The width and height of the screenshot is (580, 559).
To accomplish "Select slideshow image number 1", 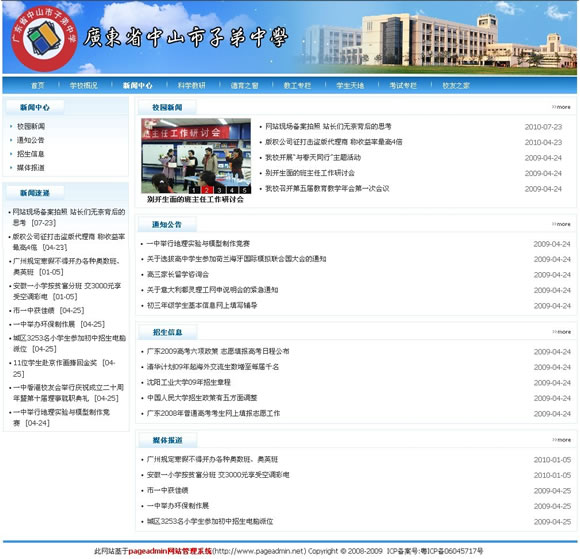I will [x=194, y=190].
